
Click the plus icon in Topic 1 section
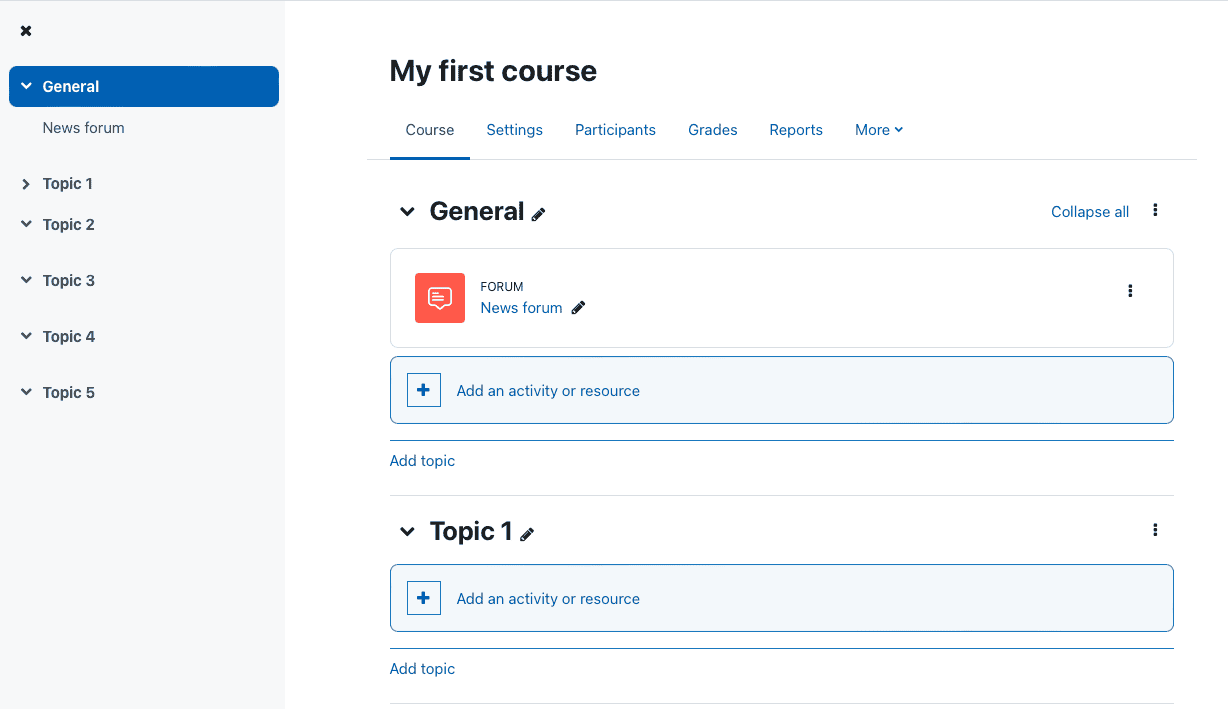point(424,598)
